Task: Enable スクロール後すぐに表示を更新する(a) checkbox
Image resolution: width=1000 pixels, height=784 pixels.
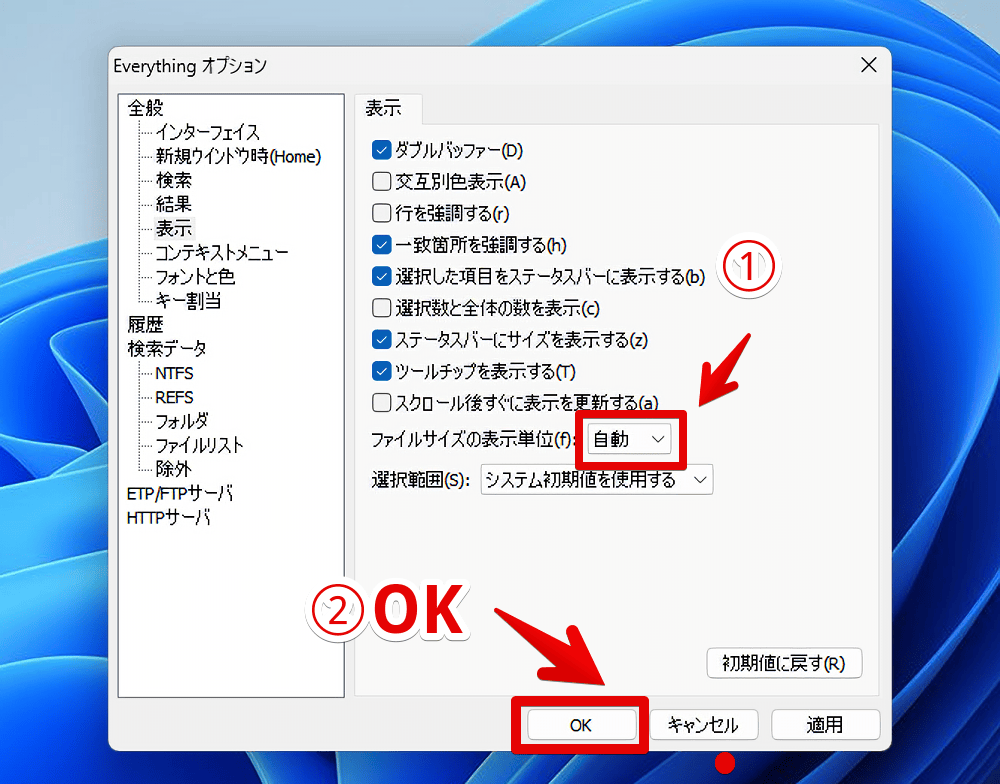Action: tap(381, 403)
